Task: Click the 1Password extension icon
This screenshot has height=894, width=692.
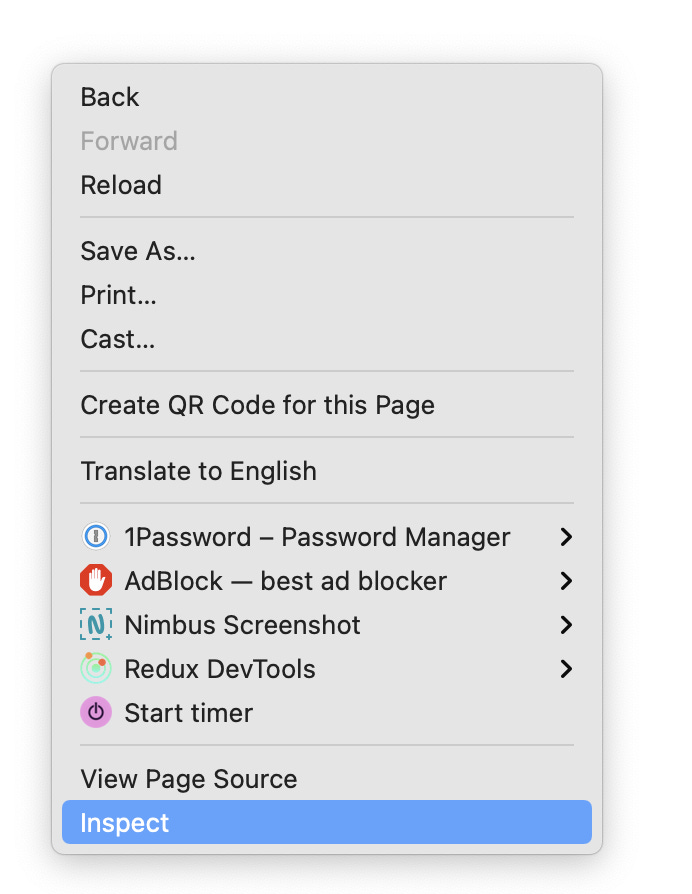Action: (x=94, y=537)
